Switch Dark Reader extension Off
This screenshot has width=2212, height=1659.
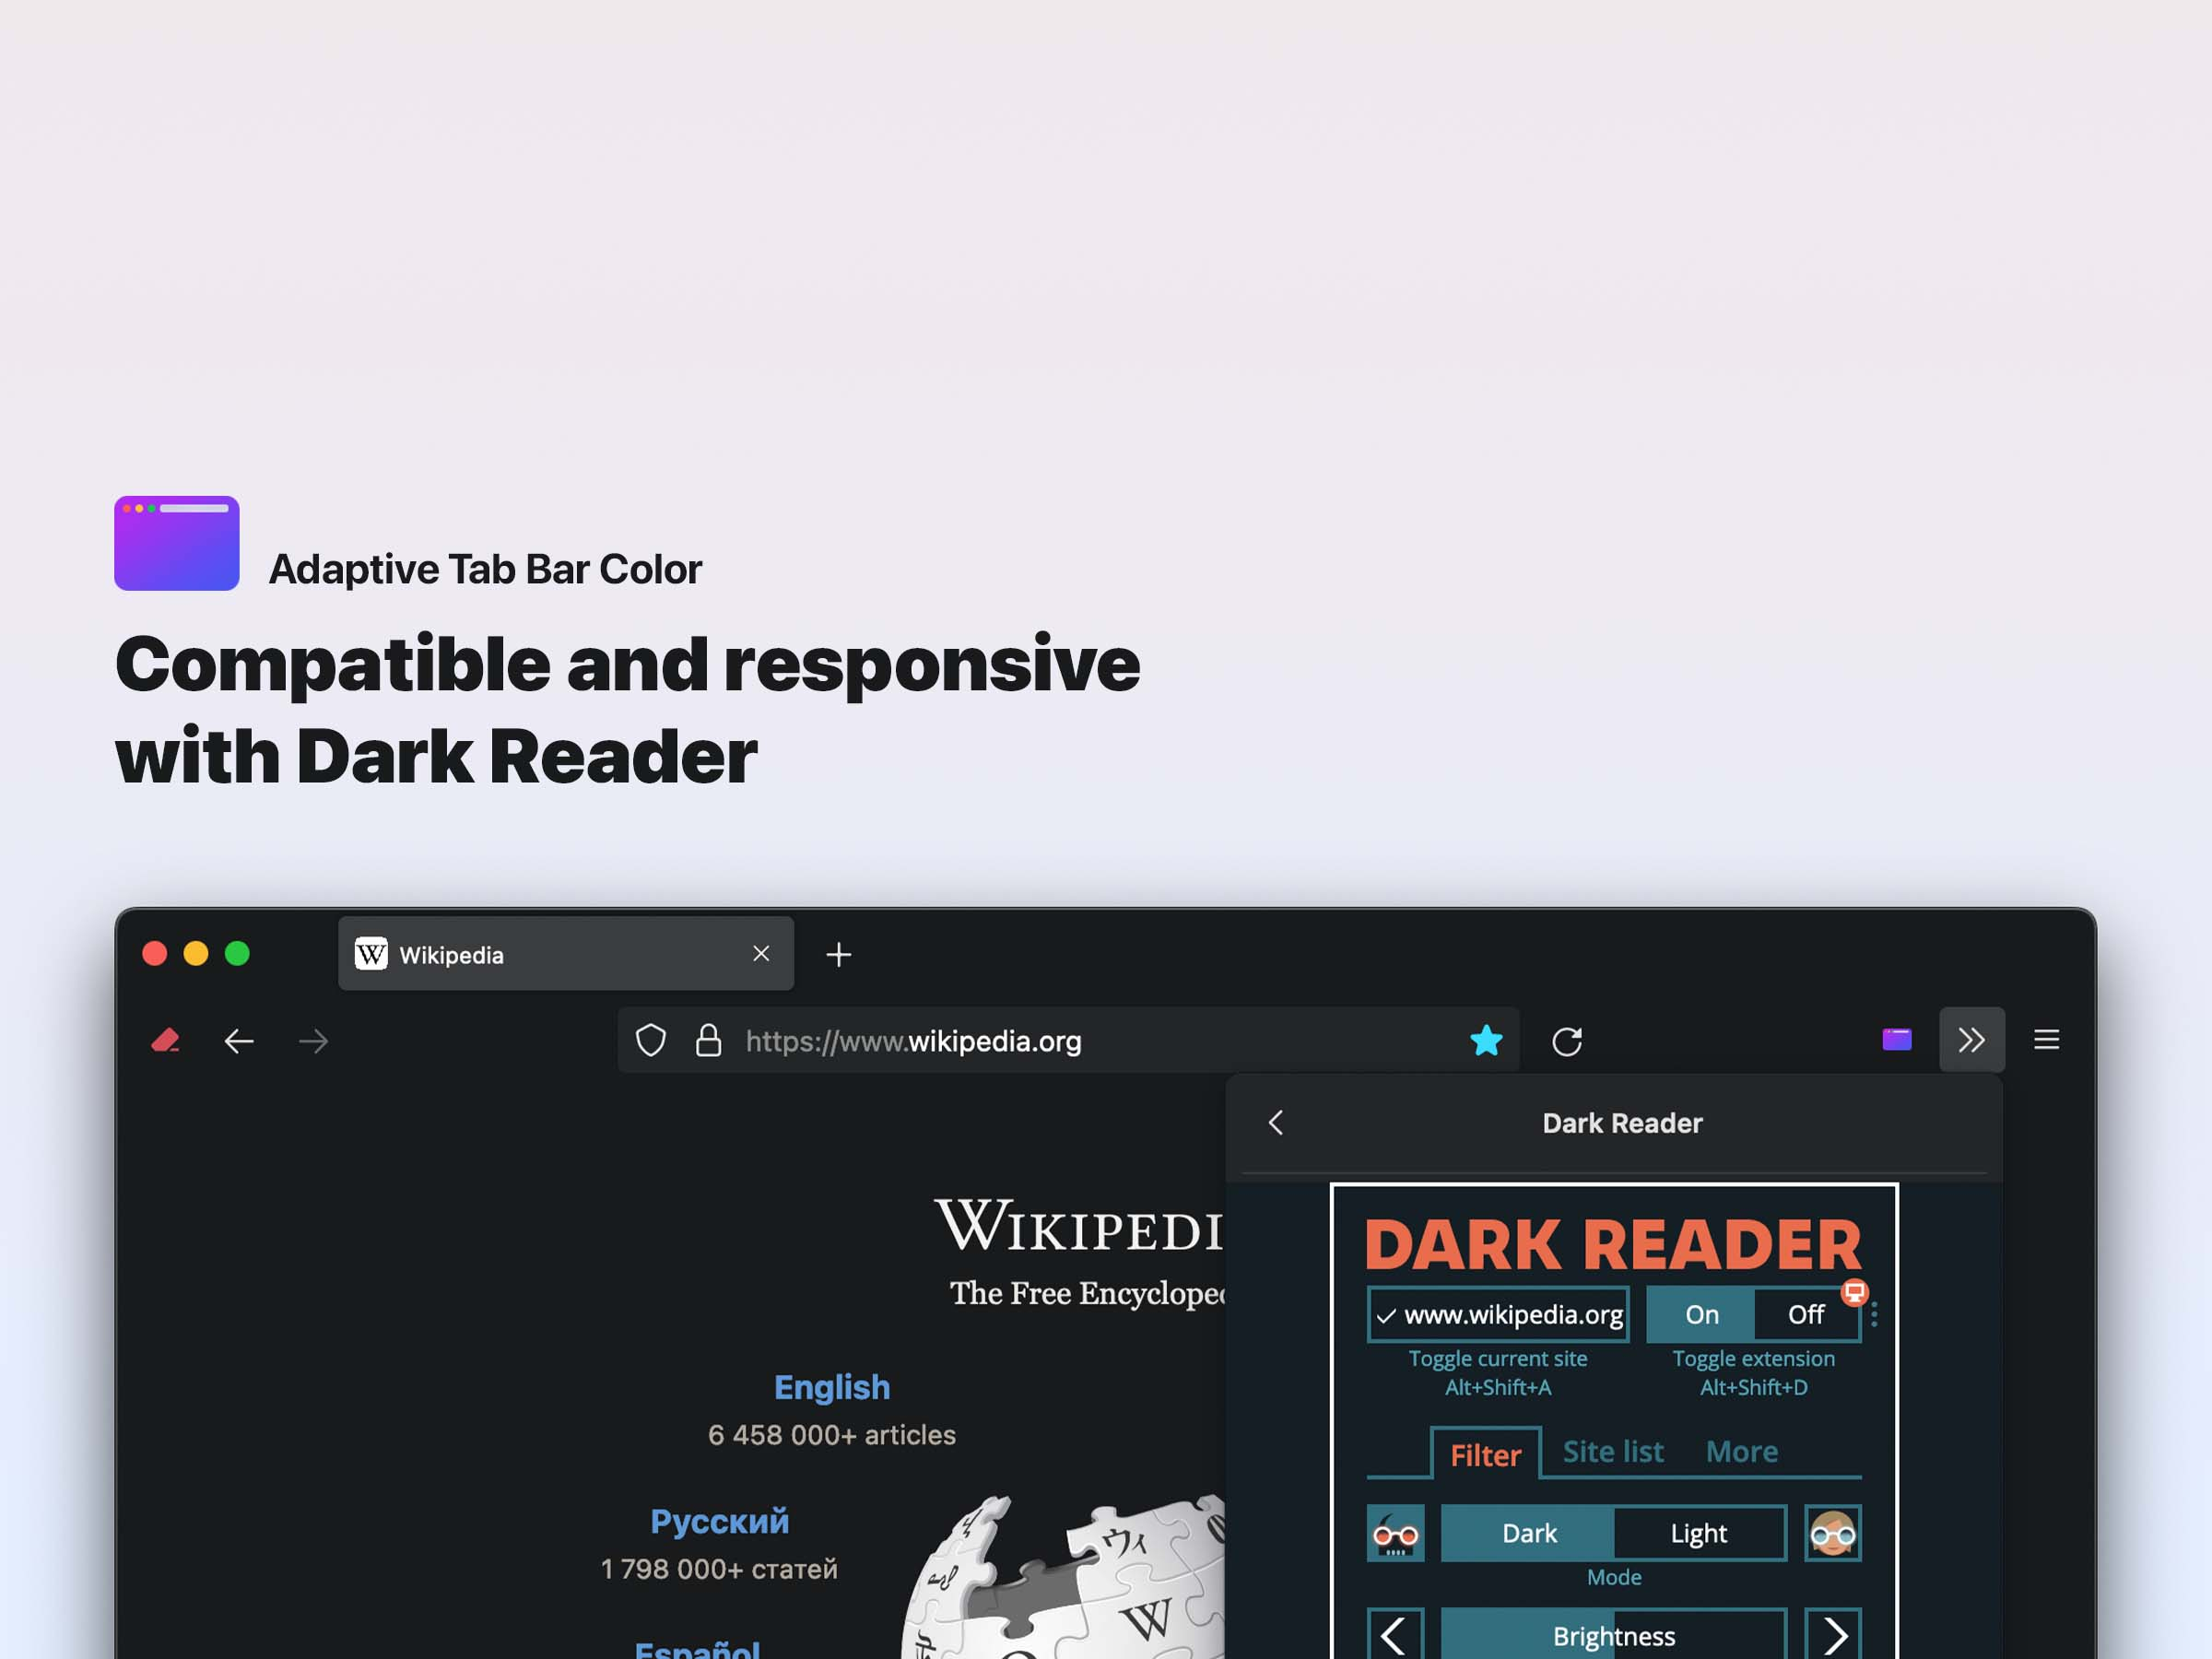coord(1806,1315)
